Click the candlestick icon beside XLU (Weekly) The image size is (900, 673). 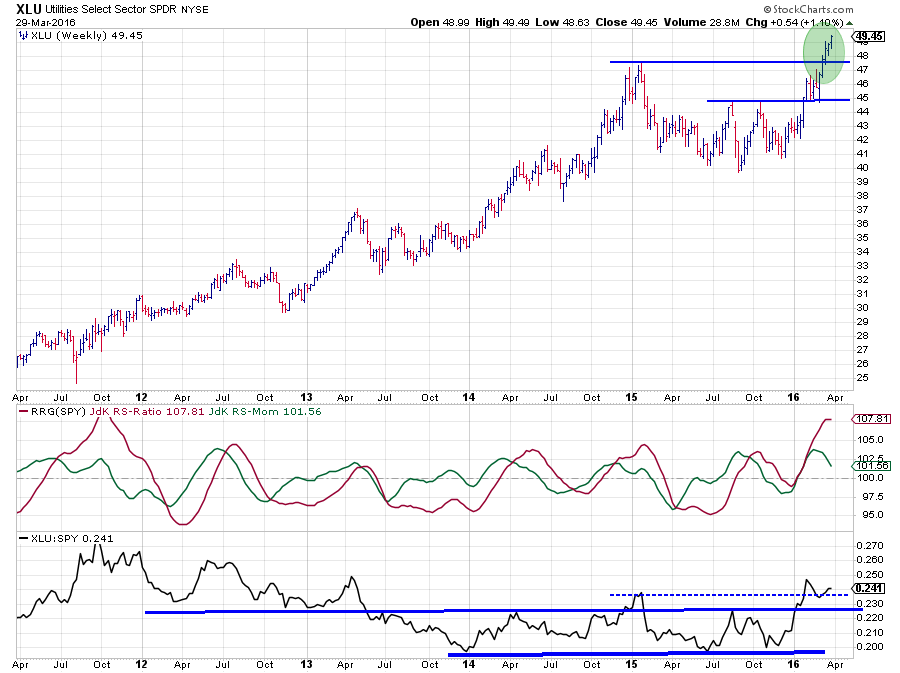pos(23,36)
